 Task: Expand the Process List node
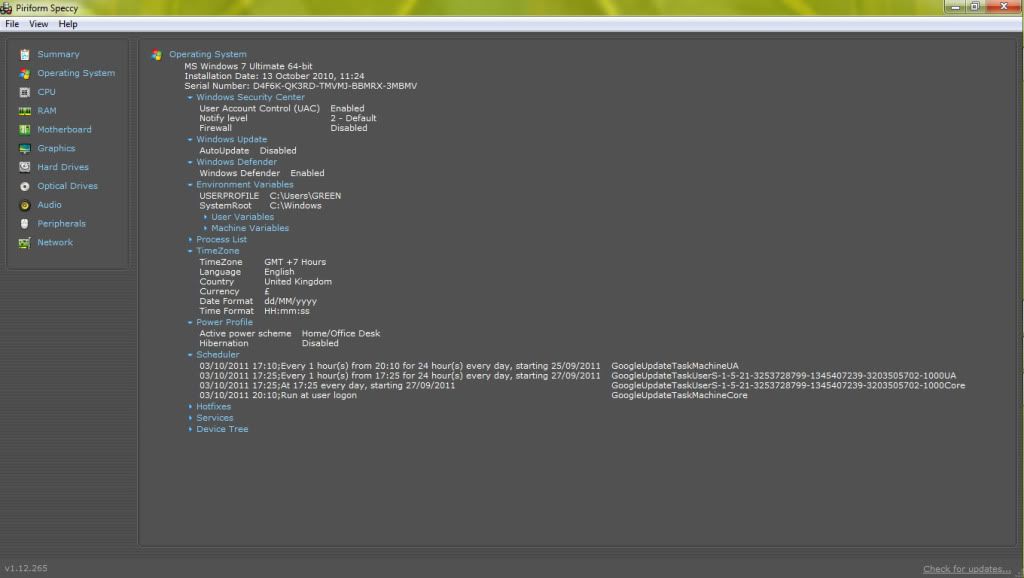pos(190,240)
